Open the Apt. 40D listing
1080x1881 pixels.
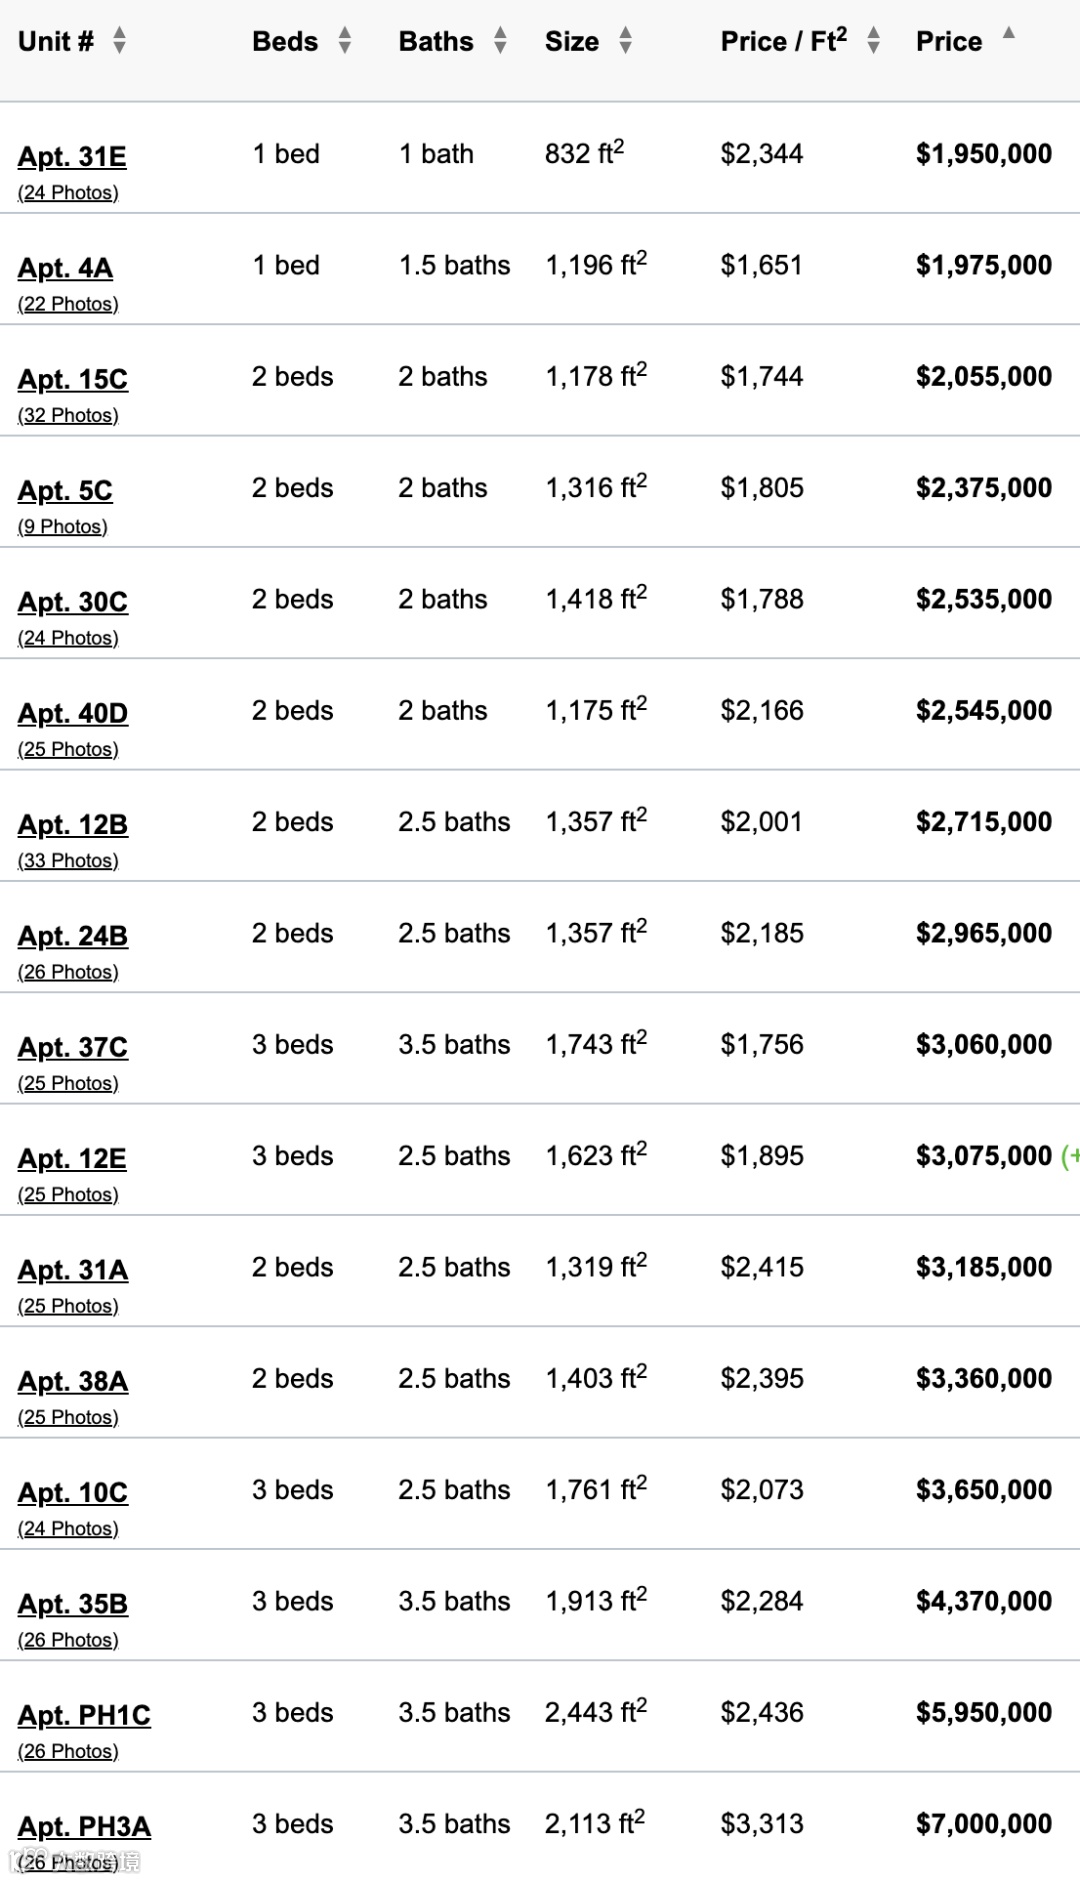pos(73,714)
